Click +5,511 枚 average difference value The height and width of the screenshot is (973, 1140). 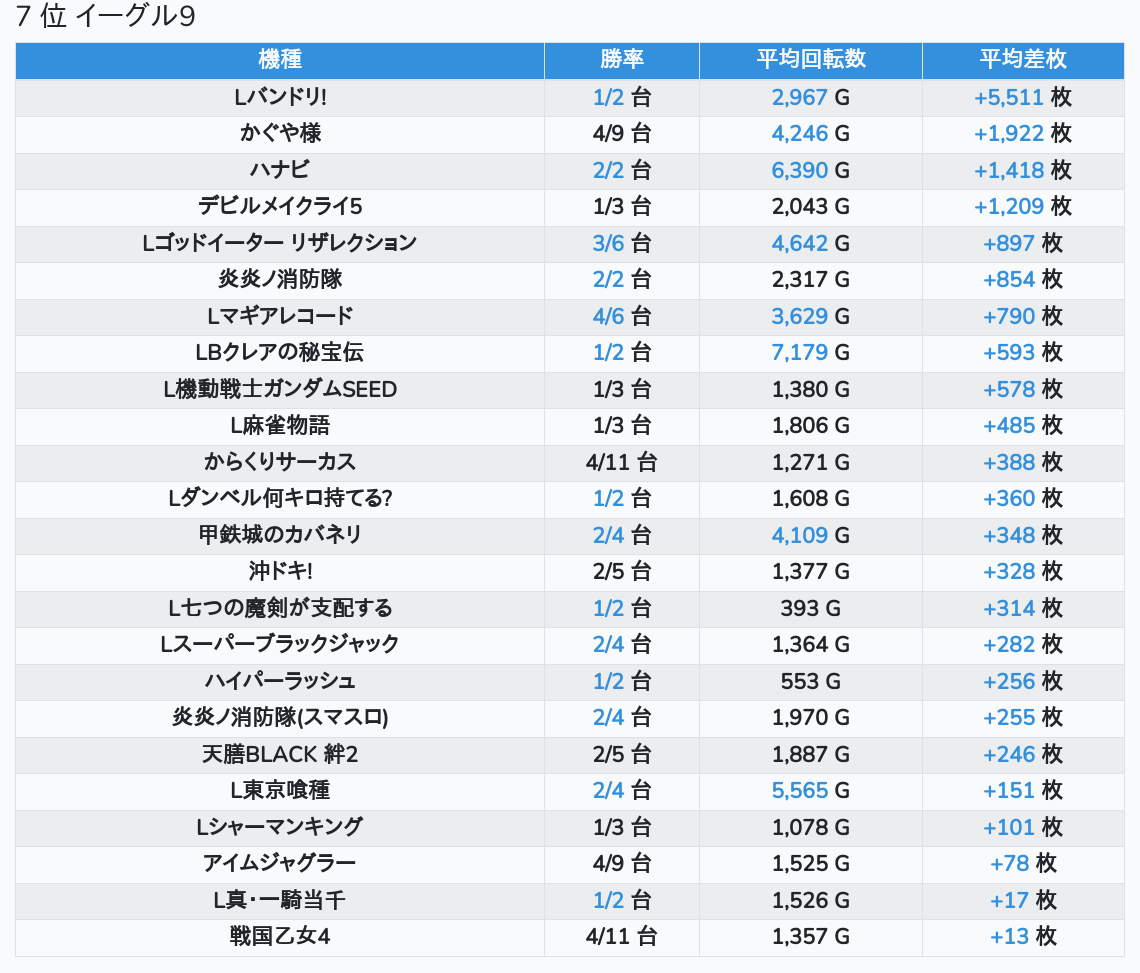click(x=1023, y=97)
